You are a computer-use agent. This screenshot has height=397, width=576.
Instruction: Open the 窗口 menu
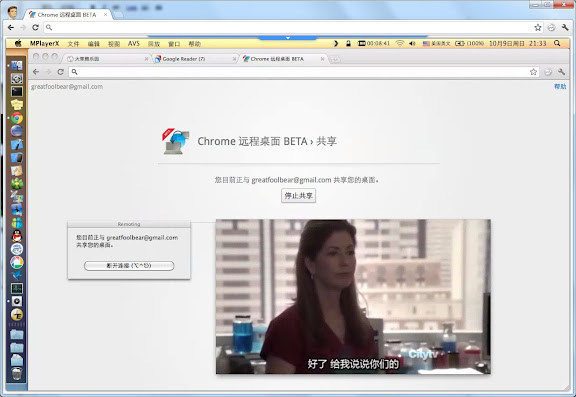point(174,44)
